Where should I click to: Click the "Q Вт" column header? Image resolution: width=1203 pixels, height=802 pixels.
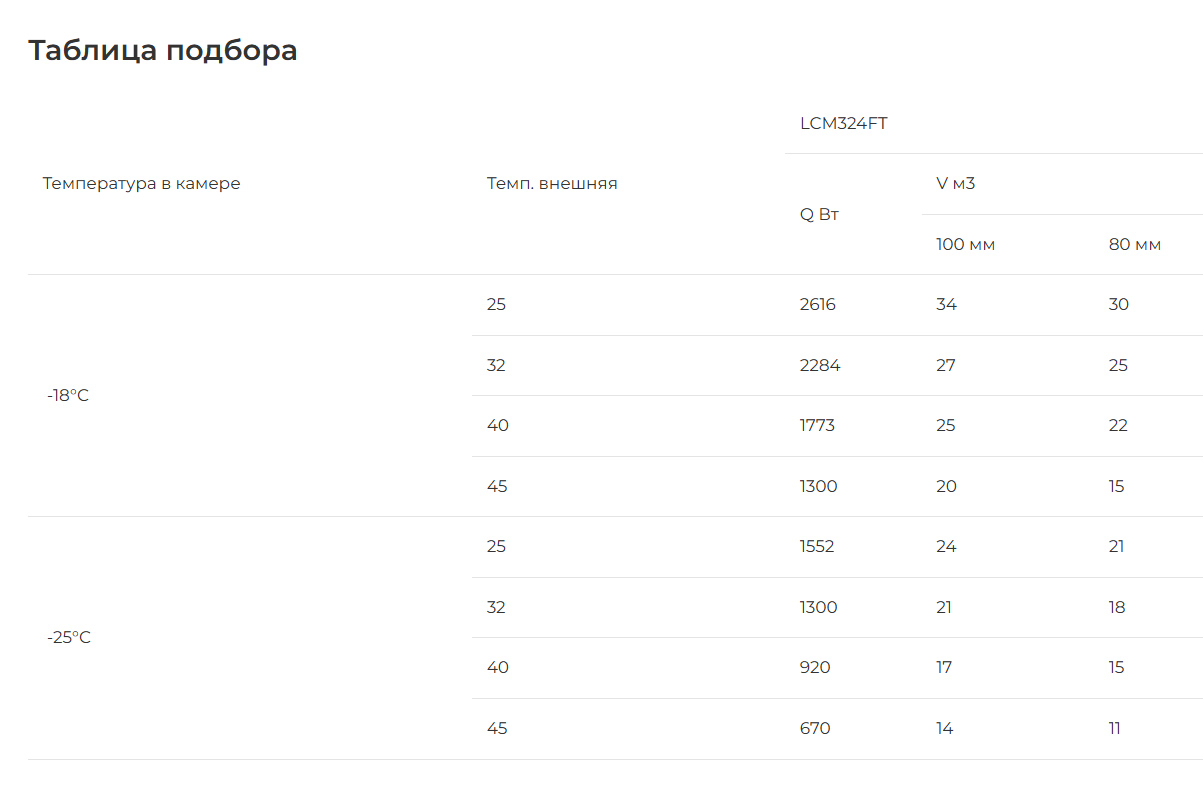pos(819,214)
